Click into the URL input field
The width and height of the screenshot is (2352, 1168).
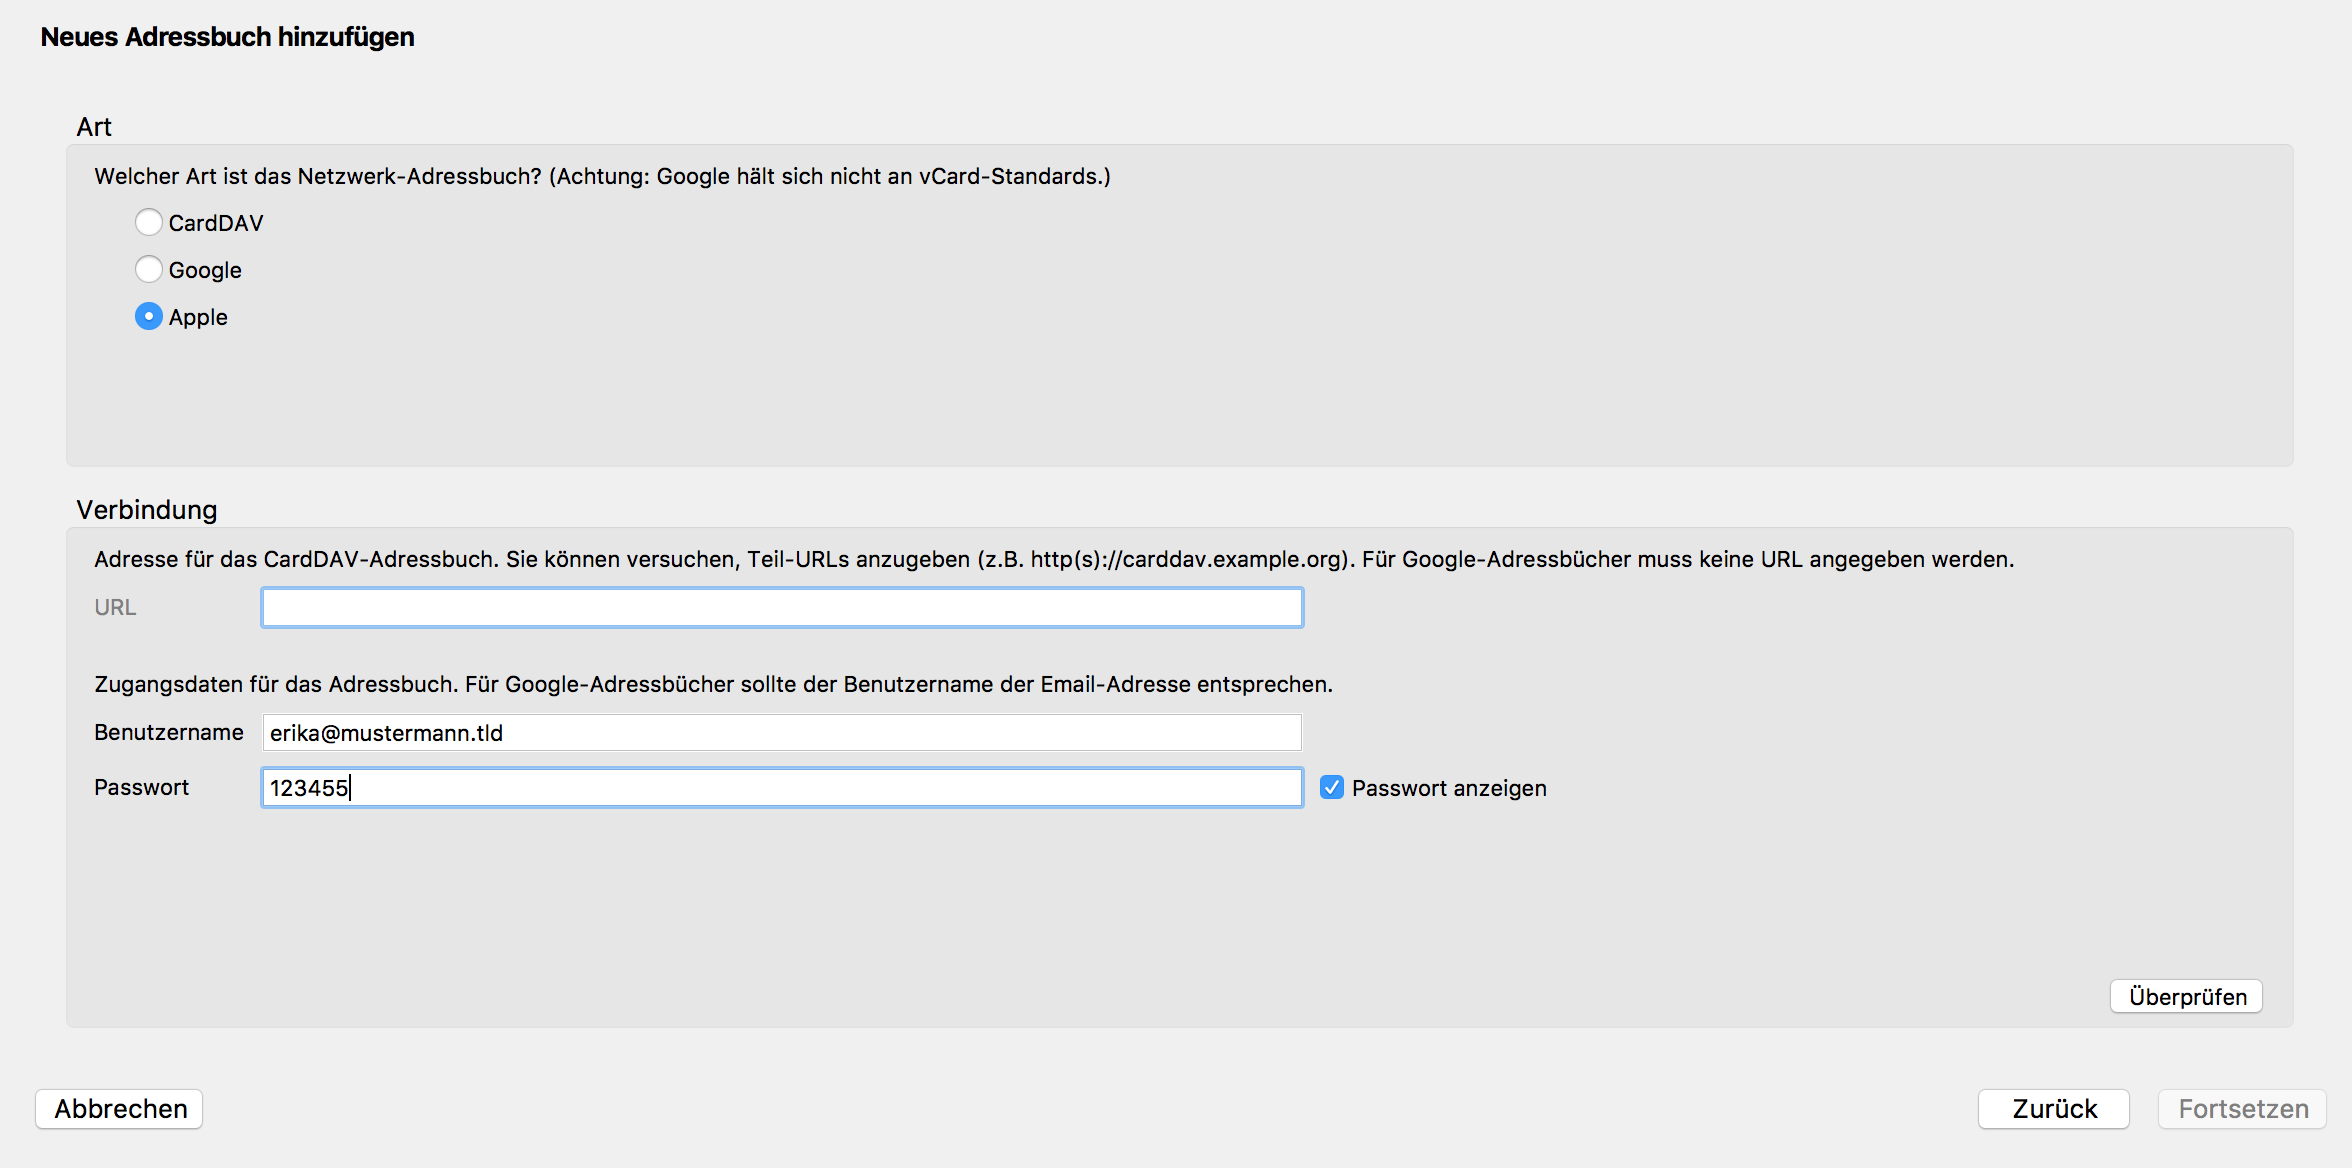point(782,607)
